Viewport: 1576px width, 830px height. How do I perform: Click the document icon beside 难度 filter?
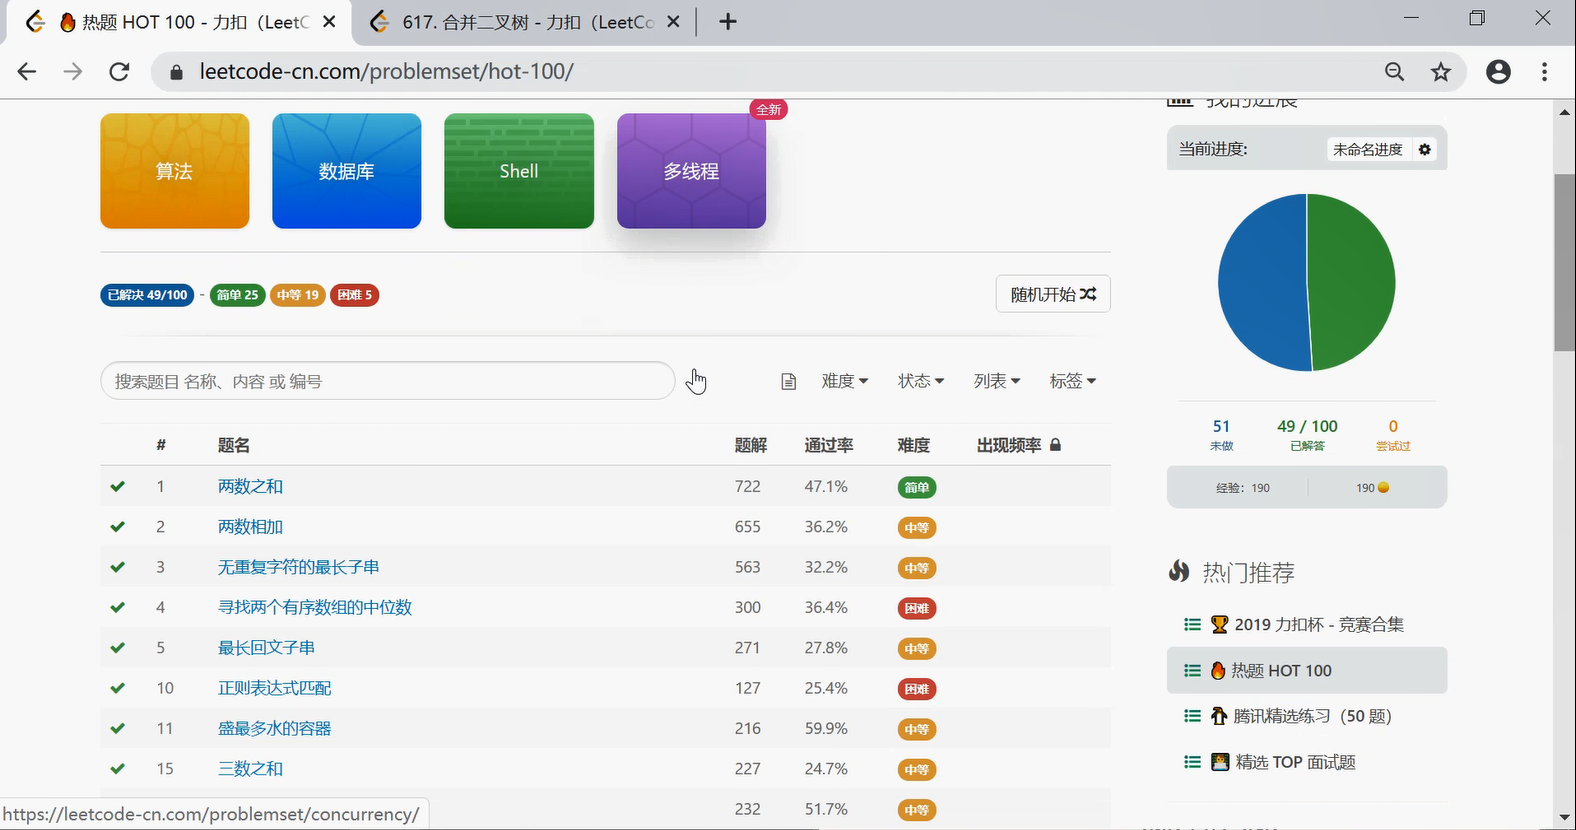[788, 382]
